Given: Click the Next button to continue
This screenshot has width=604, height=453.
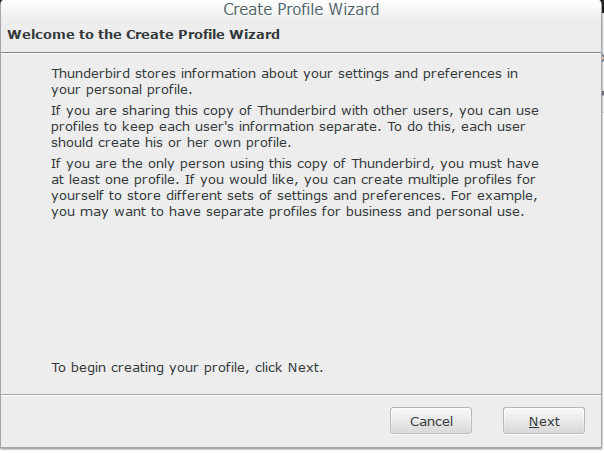Looking at the screenshot, I should pos(544,421).
